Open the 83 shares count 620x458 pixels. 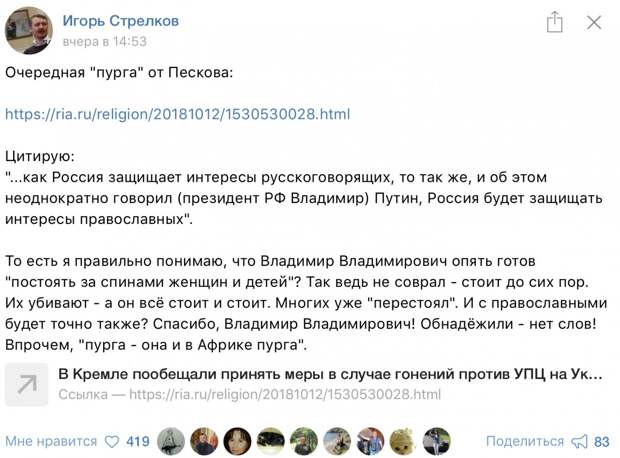(x=602, y=441)
